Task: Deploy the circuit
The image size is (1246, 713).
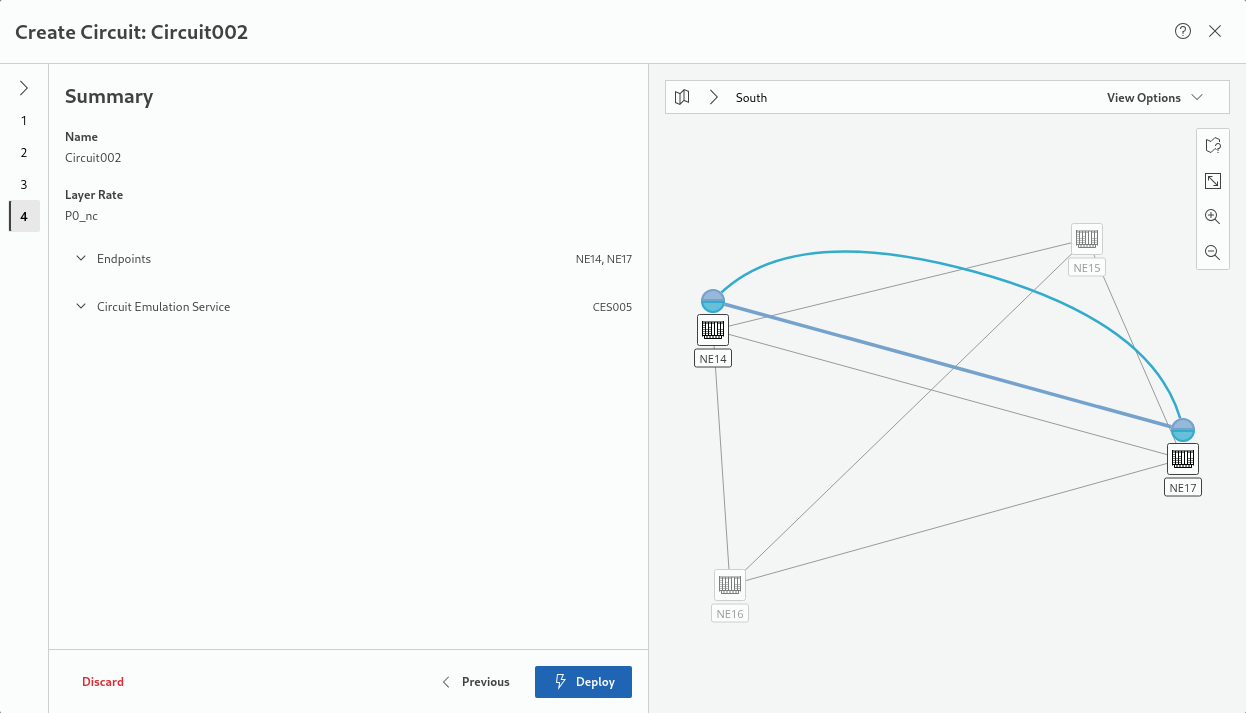Action: 583,682
